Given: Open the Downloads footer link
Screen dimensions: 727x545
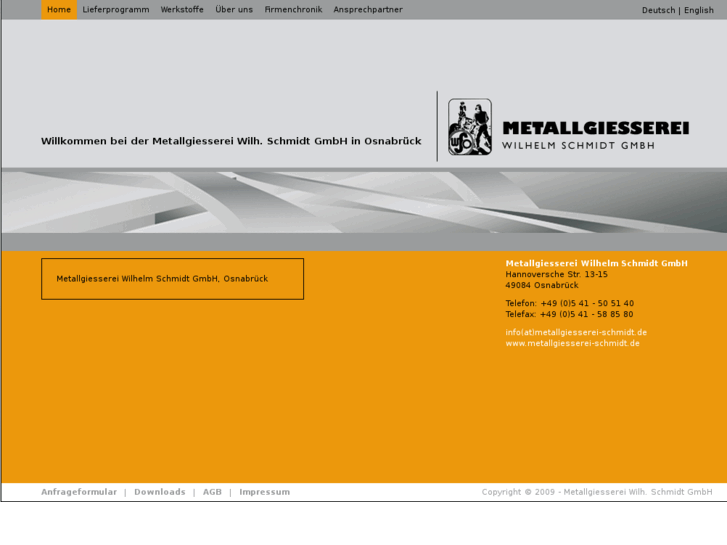Looking at the screenshot, I should click(159, 492).
